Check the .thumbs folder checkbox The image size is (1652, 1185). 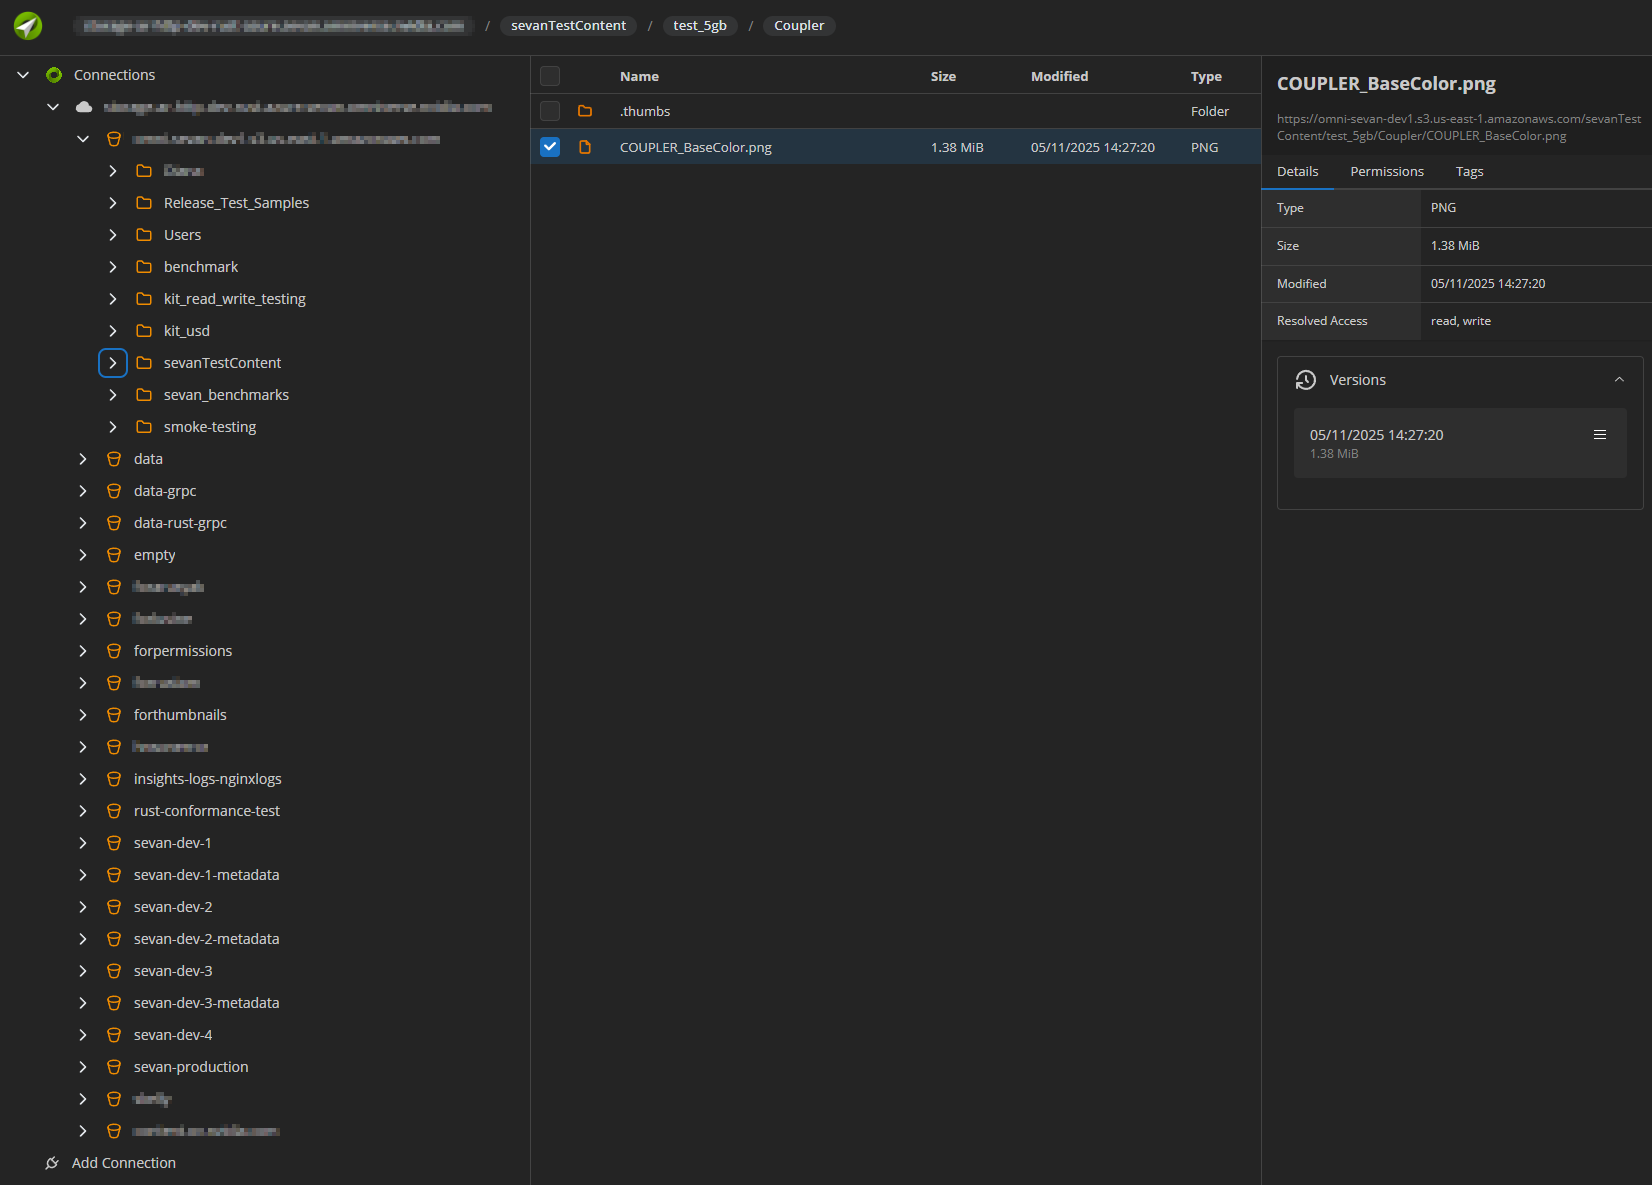550,111
